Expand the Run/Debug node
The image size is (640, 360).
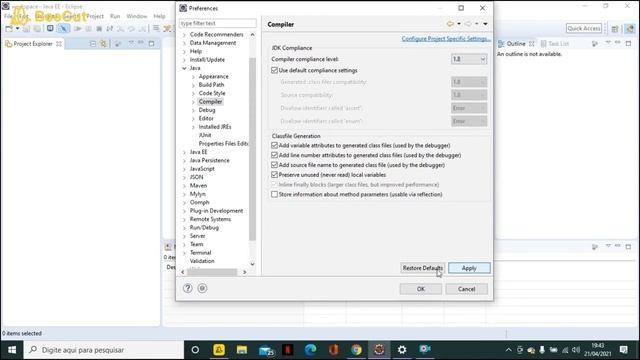click(x=184, y=228)
